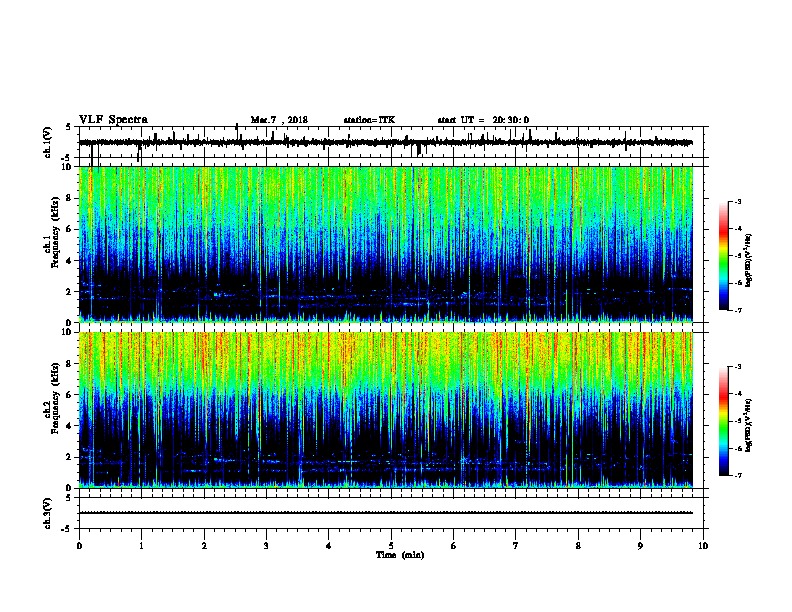Click the "-7" label on ch.2 color bar
Screen dimensions: 792x612
(738, 476)
